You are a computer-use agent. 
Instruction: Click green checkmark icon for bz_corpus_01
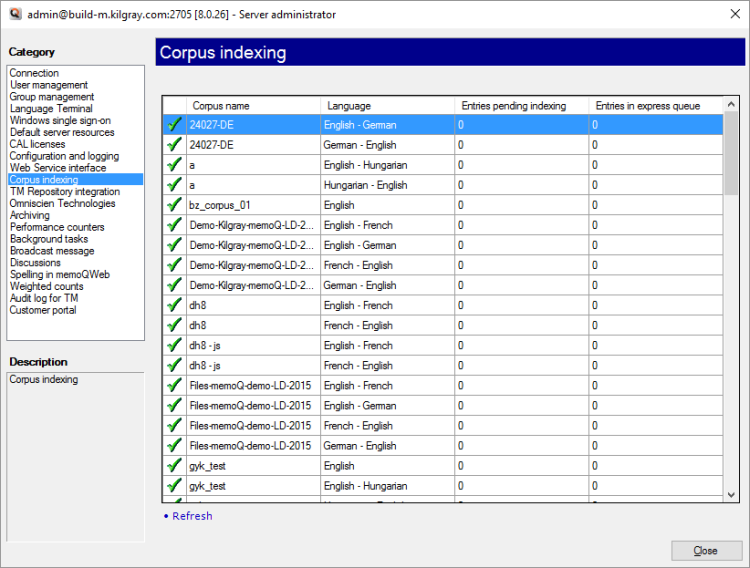(x=174, y=205)
